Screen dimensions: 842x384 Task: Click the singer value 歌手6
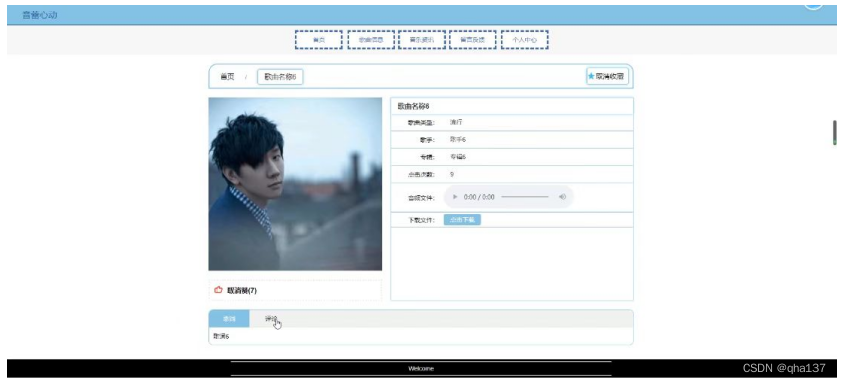(x=458, y=140)
